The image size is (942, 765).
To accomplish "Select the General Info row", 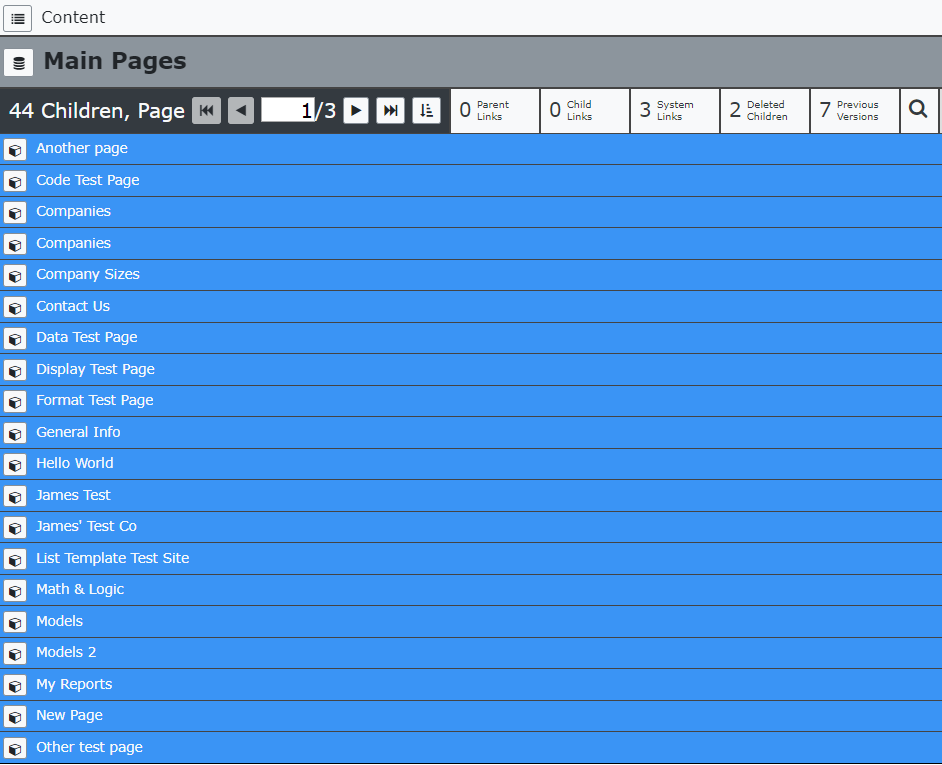I will (x=471, y=433).
